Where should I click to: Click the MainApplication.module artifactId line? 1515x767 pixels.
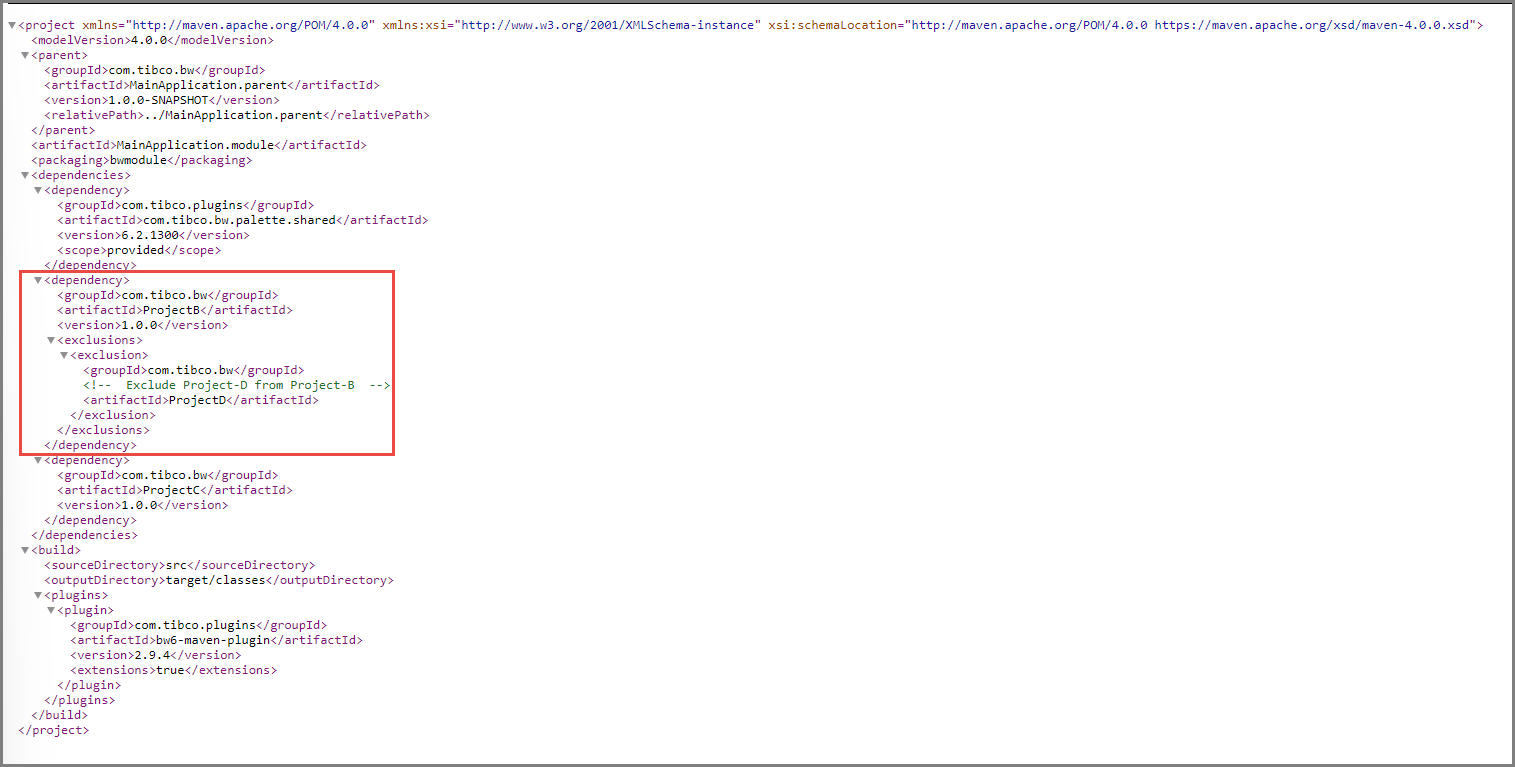[x=199, y=145]
